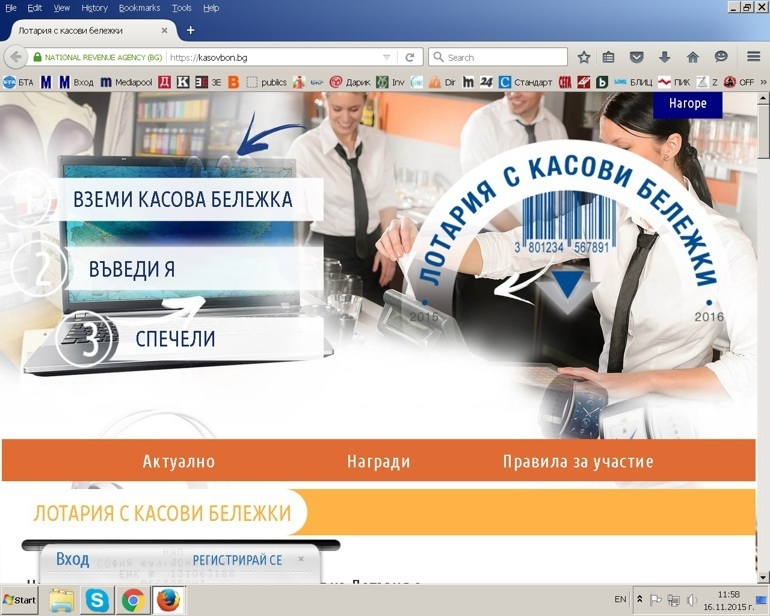Open the orange B bookmark icon
The width and height of the screenshot is (770, 616).
(x=233, y=83)
